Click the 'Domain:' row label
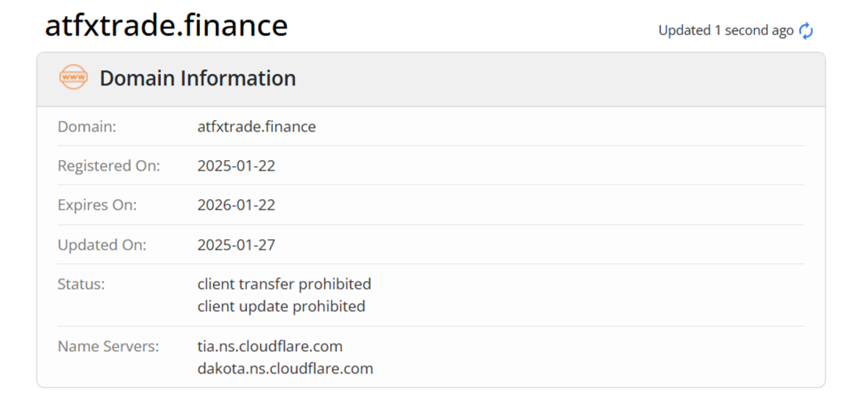The height and width of the screenshot is (402, 843). click(87, 127)
